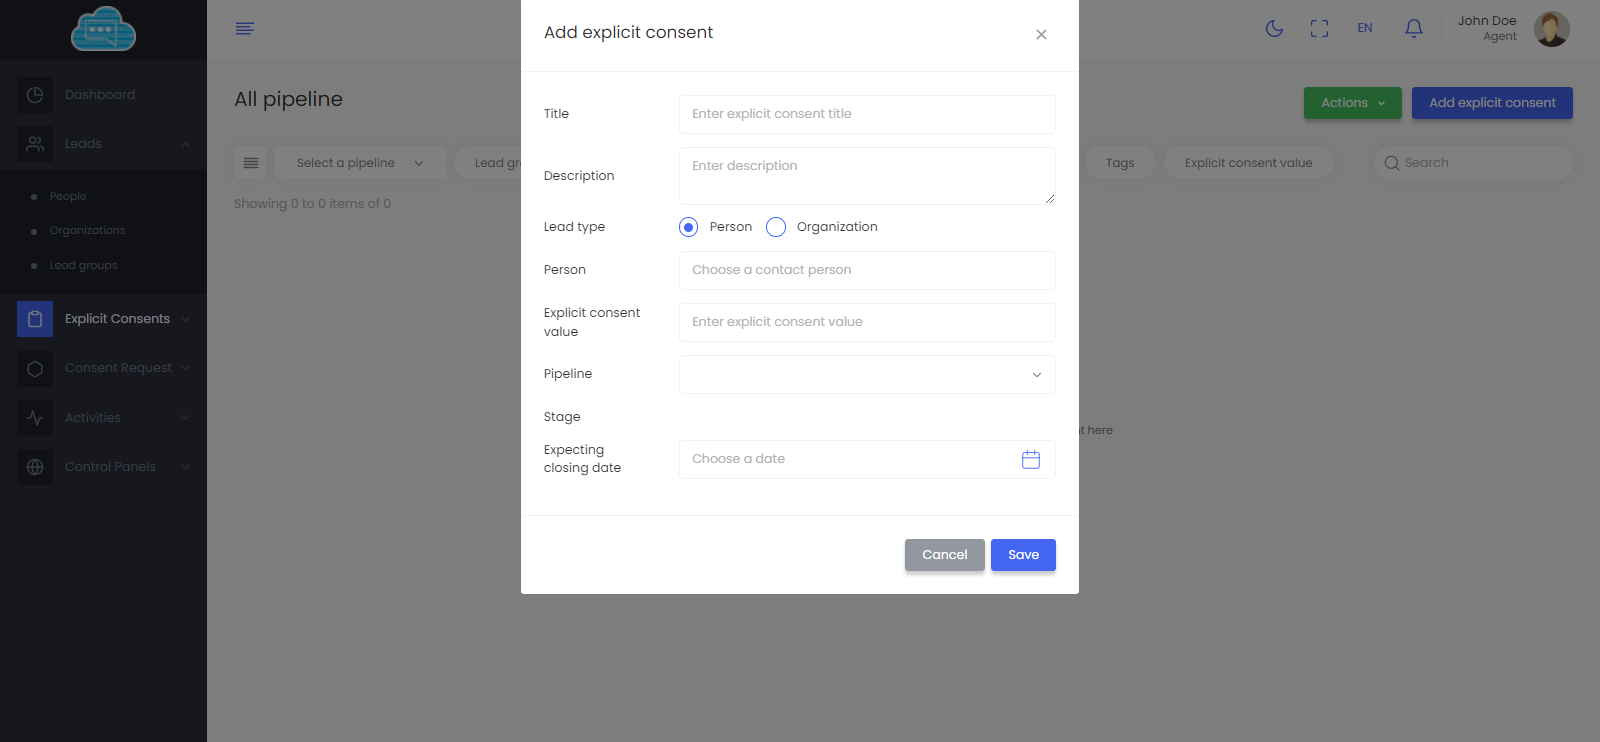Toggle dark mode moon icon
The height and width of the screenshot is (742, 1600).
click(1274, 29)
